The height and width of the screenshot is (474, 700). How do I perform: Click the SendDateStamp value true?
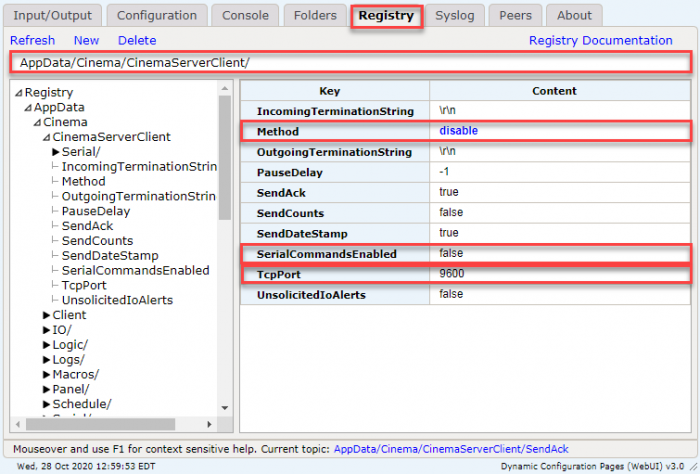449,233
